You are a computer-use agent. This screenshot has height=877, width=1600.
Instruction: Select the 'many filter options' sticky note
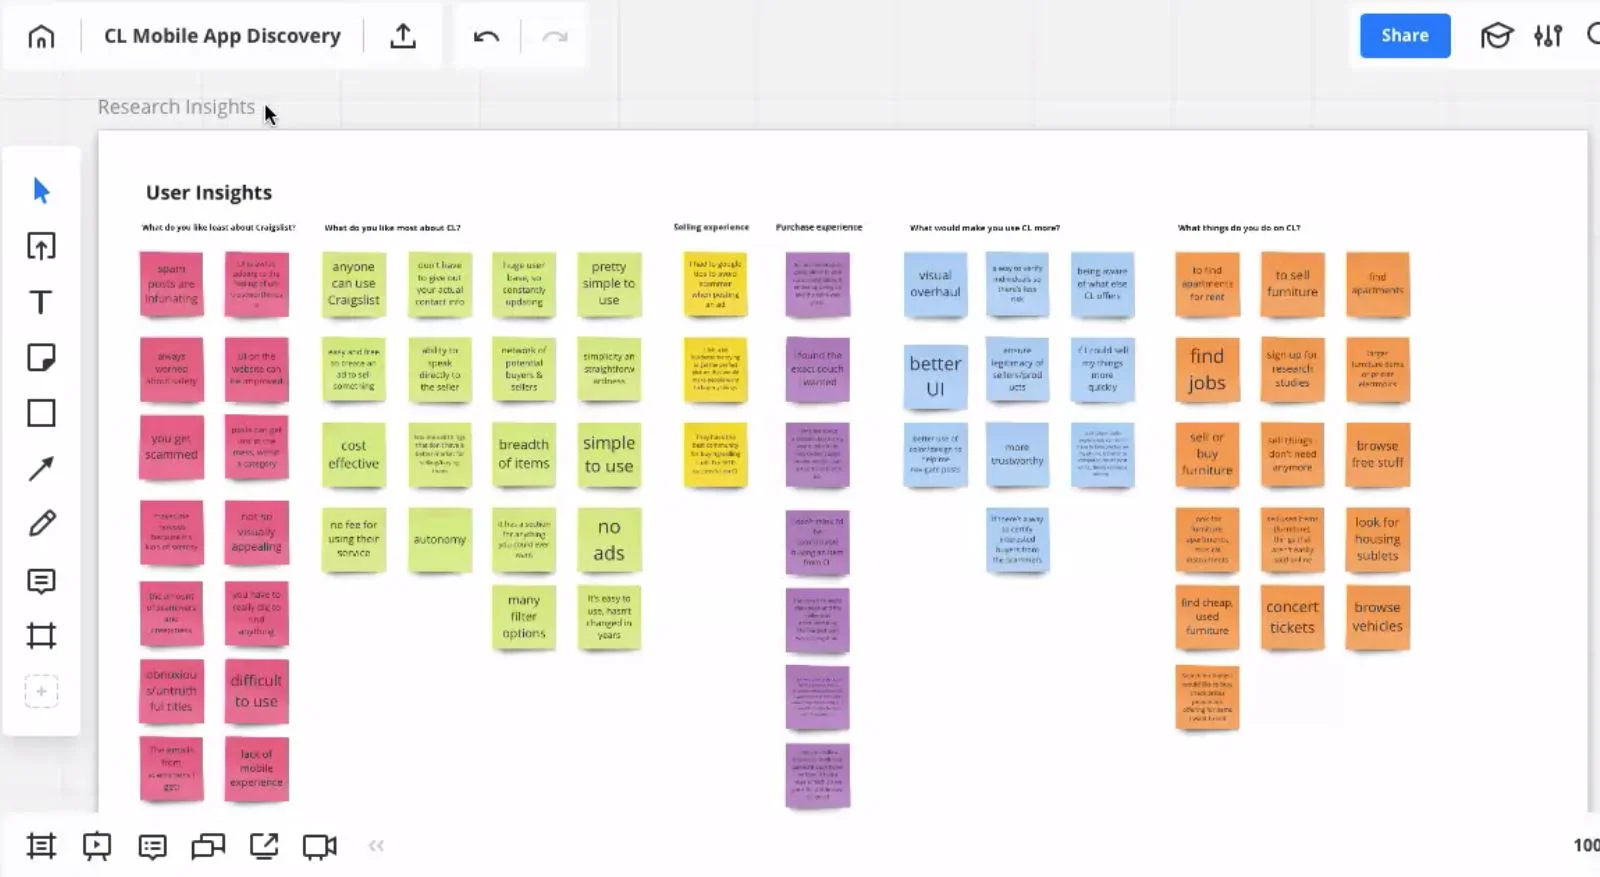coord(524,617)
